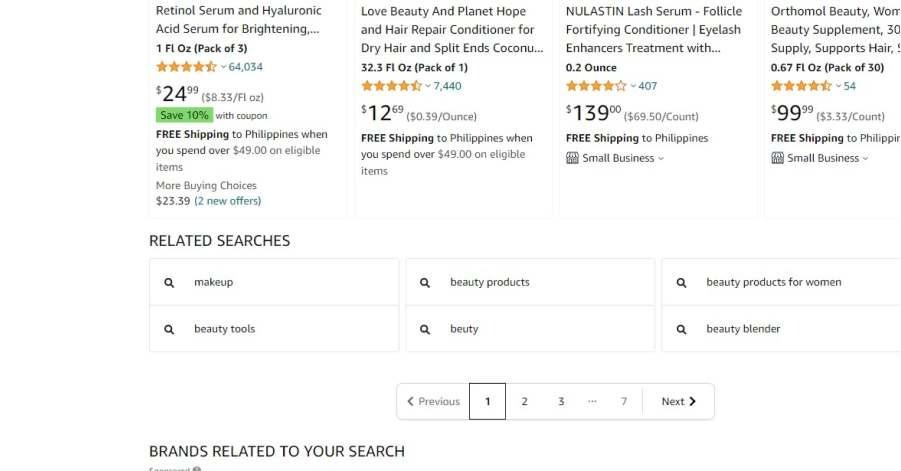Open Love Beauty And Planet conditioner title
901x471 pixels.
452,29
